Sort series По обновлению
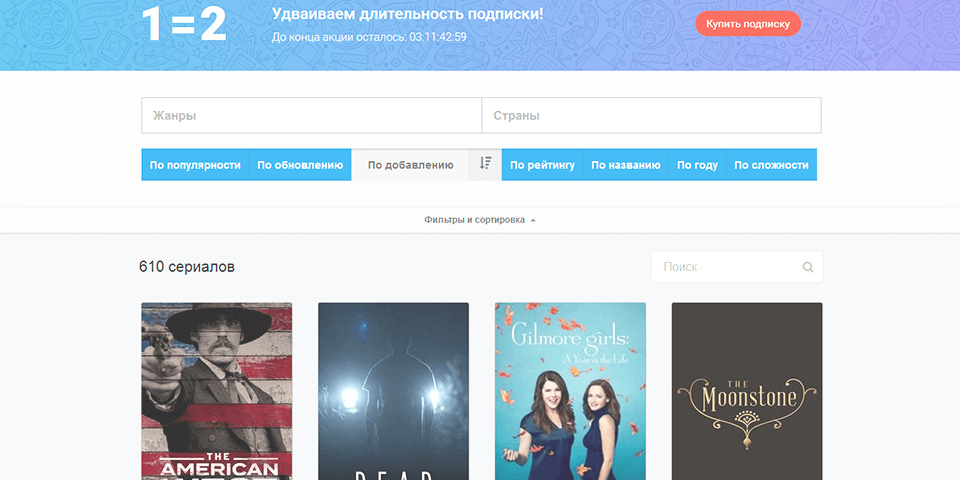 point(300,165)
